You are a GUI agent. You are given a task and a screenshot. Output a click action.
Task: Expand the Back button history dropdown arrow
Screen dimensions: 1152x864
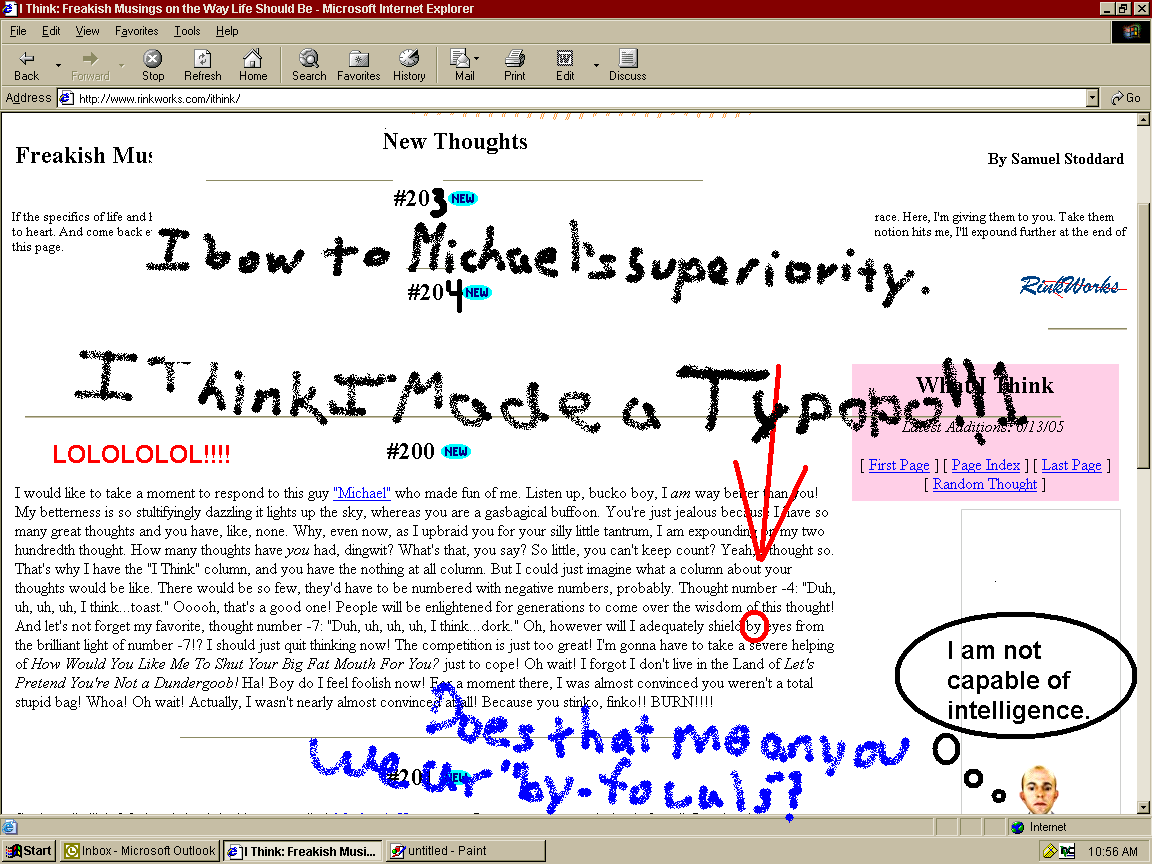[x=58, y=66]
